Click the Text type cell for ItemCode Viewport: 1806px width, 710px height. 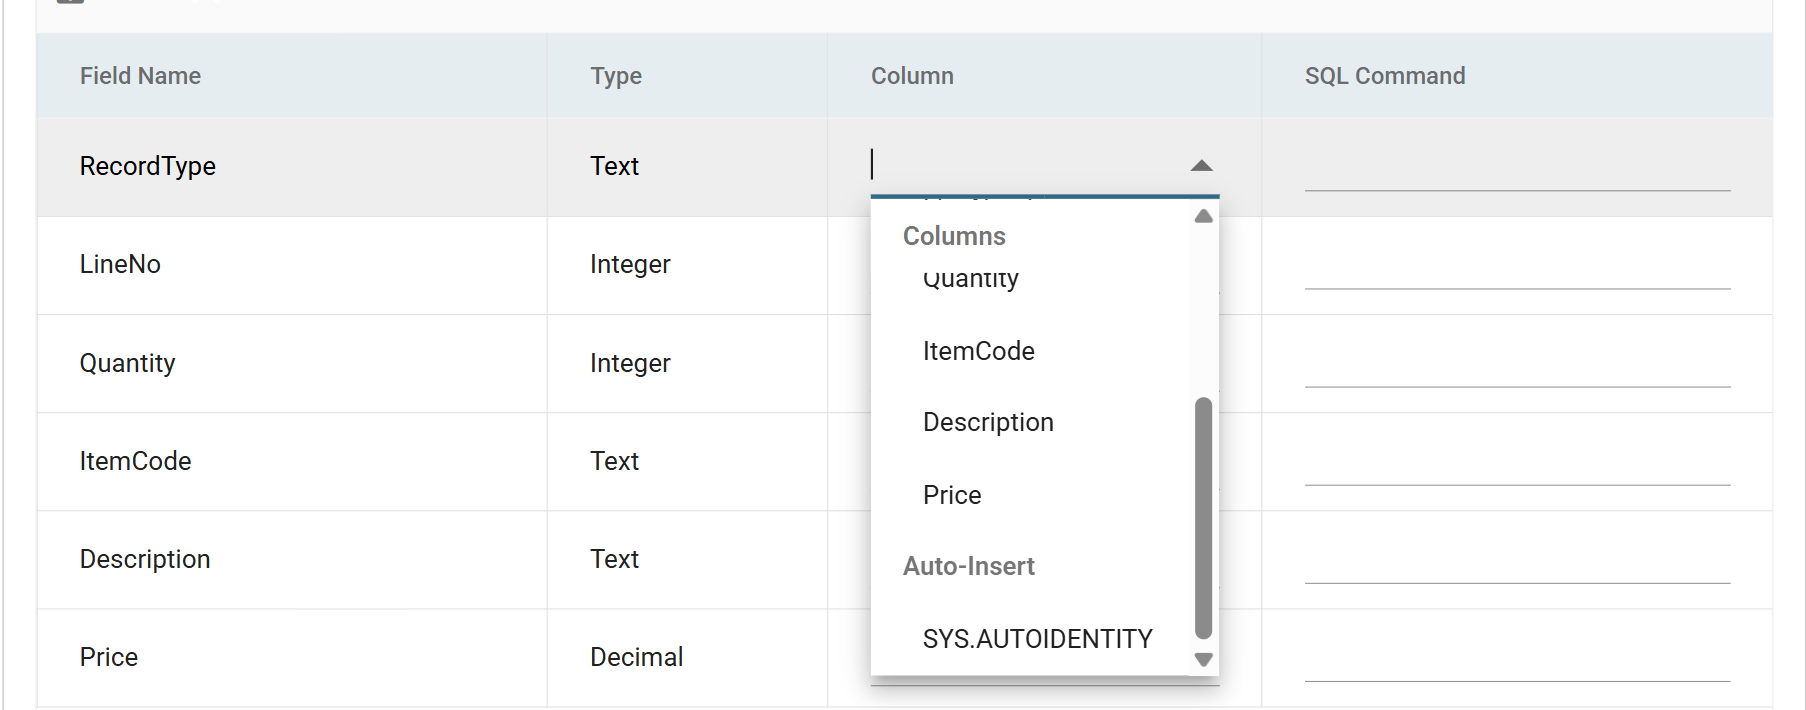[687, 461]
